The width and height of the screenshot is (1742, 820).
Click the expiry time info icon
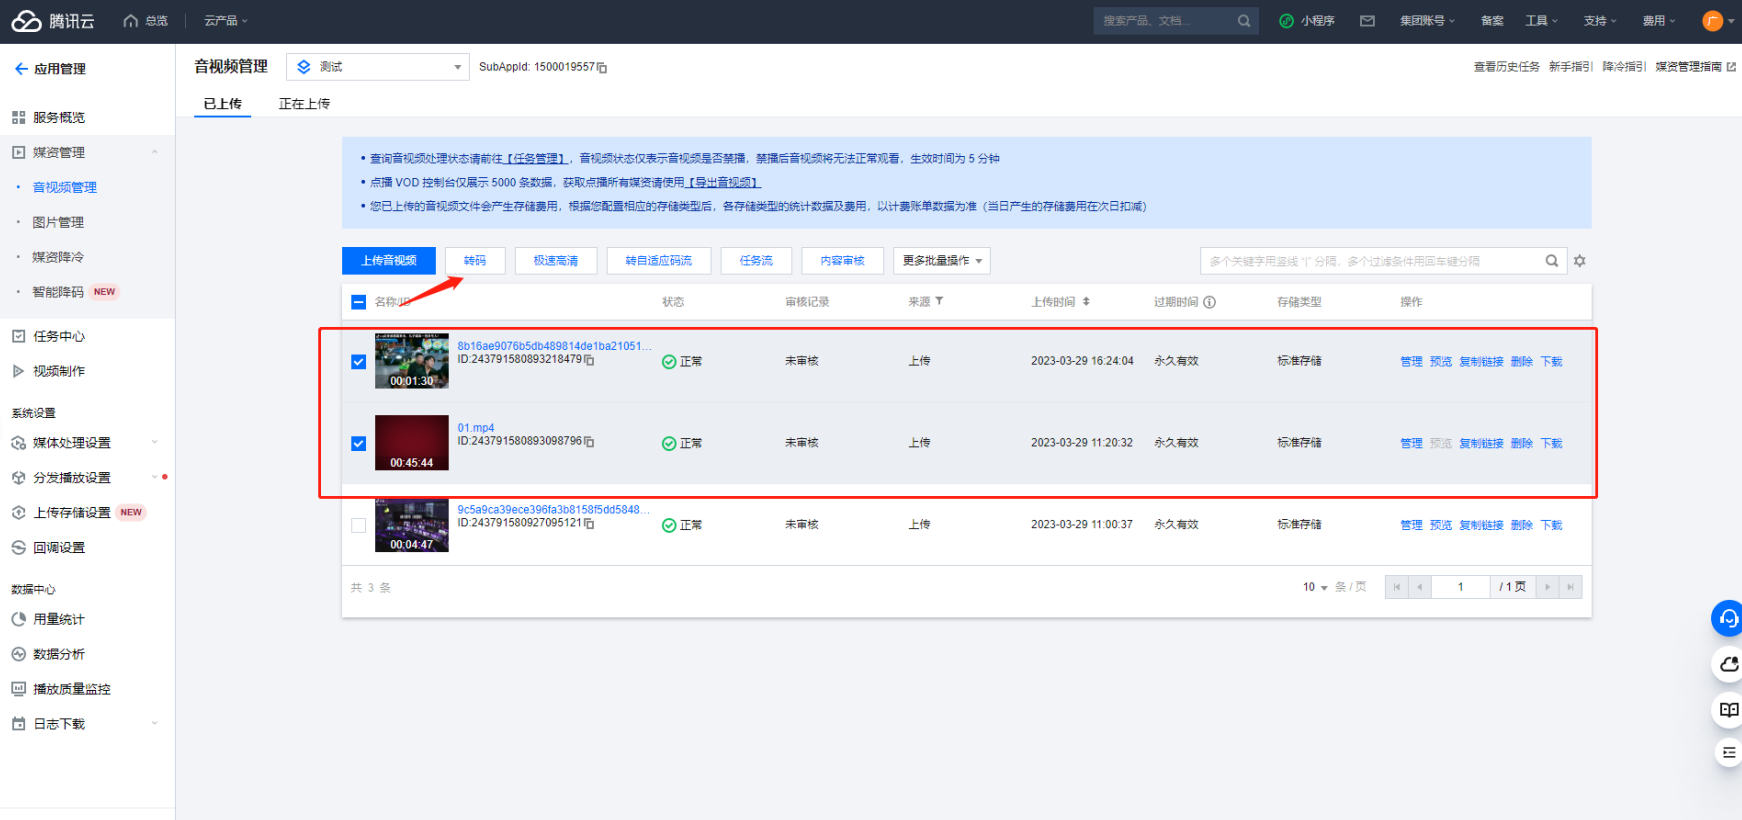pyautogui.click(x=1209, y=302)
